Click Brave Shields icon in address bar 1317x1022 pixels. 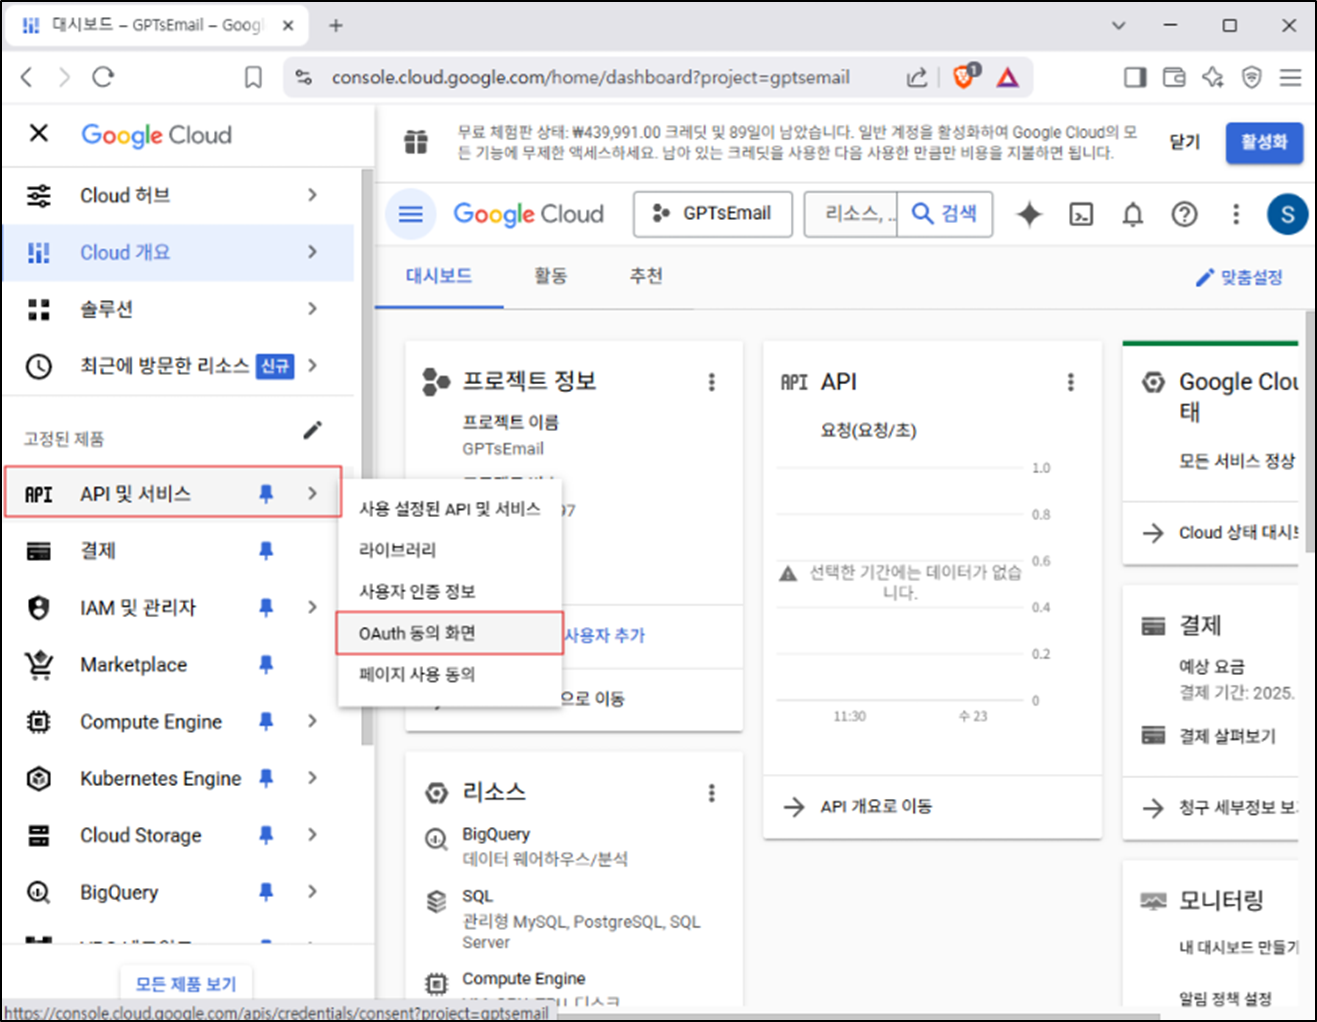click(965, 76)
